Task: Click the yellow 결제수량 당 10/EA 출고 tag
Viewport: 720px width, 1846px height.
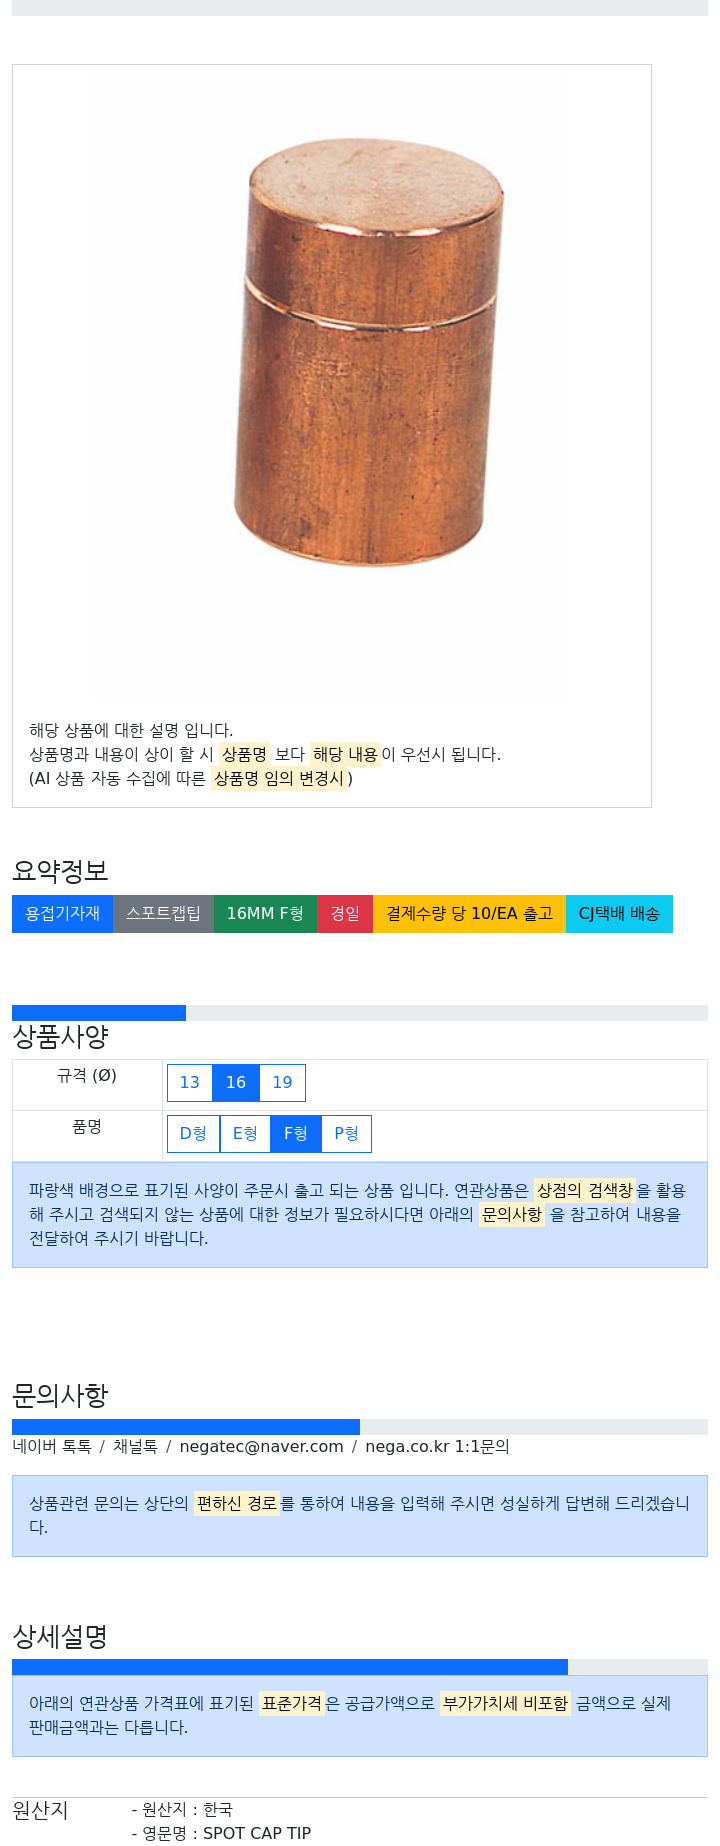Action: click(x=469, y=913)
